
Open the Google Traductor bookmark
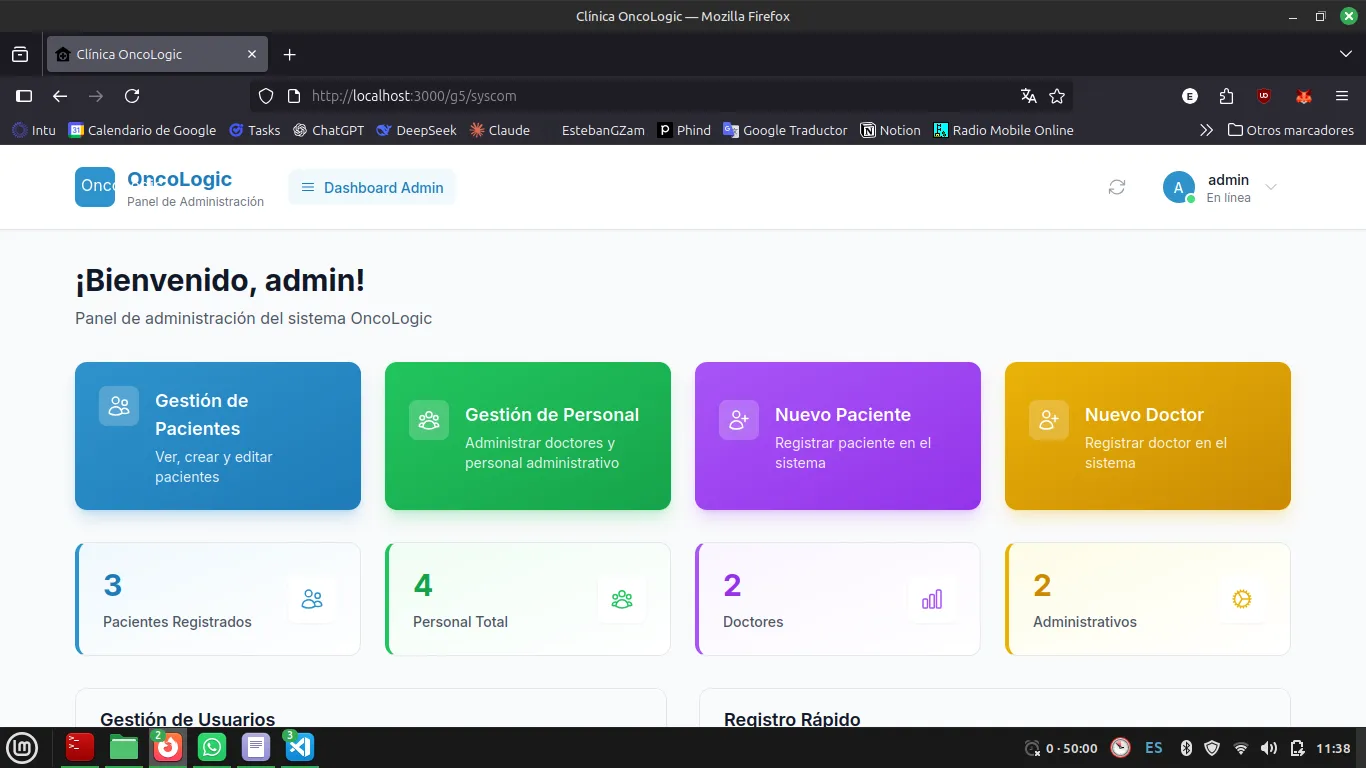point(785,130)
